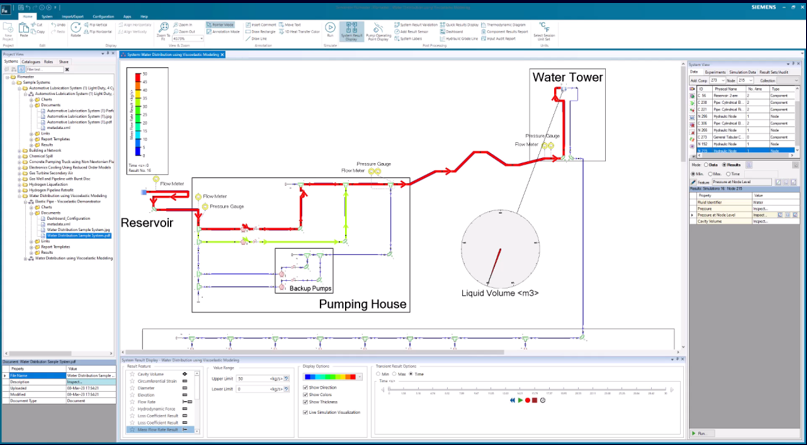Click the Copy tool
Image resolution: width=807 pixels, height=445 pixels.
click(x=38, y=31)
